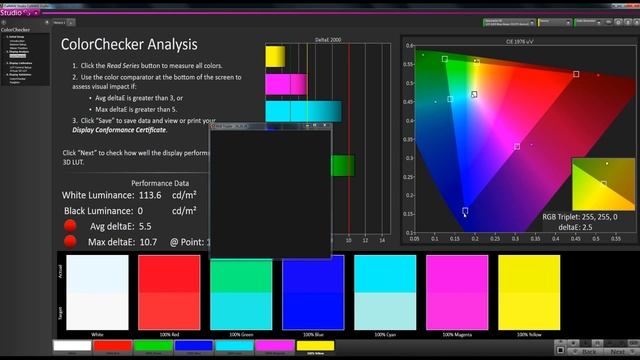Click the stop square icon beside Back
Screen dimensions: 640x360
[x=560, y=350]
